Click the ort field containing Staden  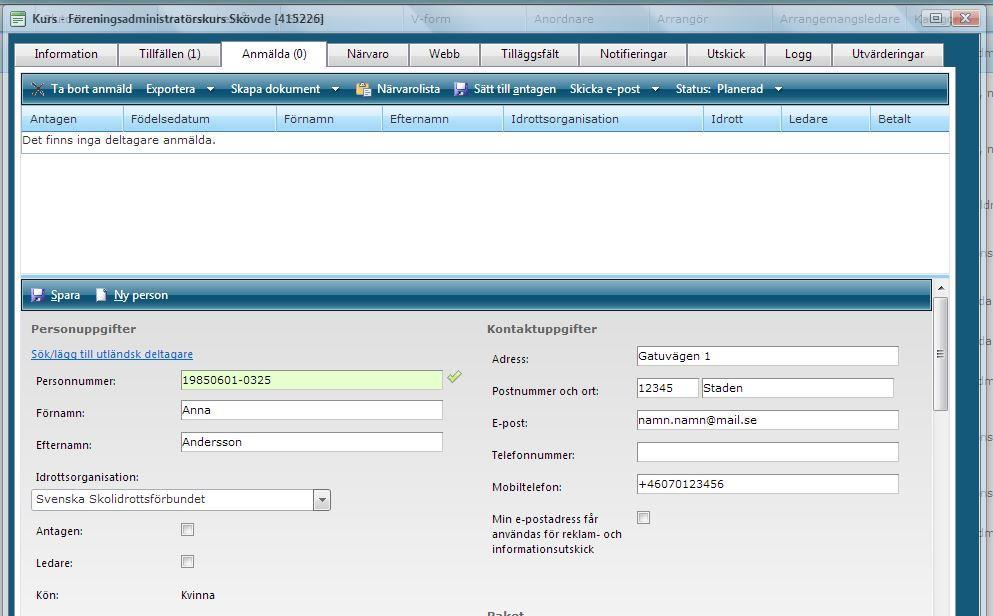[798, 388]
